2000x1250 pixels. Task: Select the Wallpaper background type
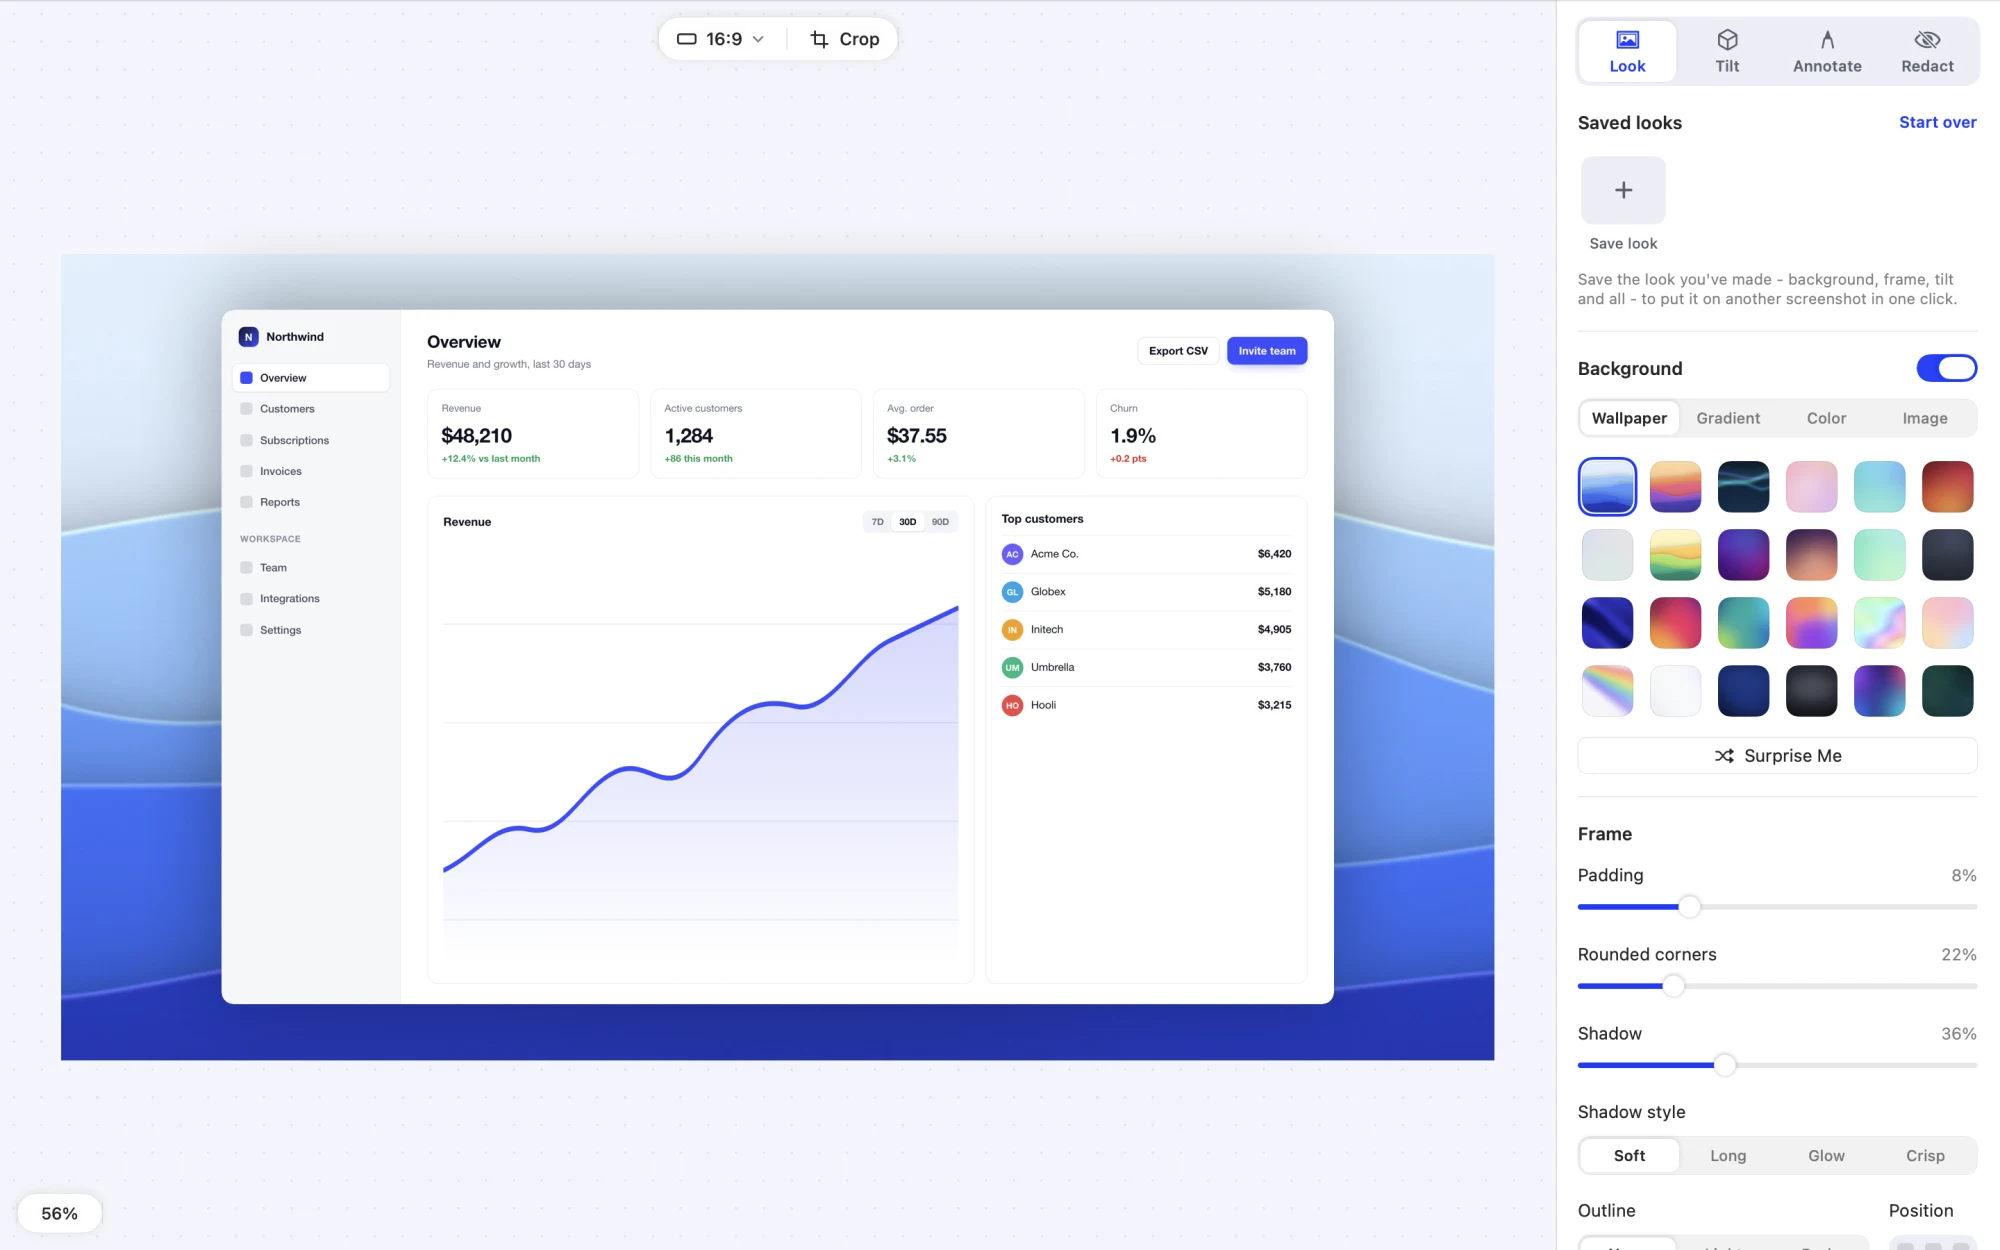click(1629, 418)
